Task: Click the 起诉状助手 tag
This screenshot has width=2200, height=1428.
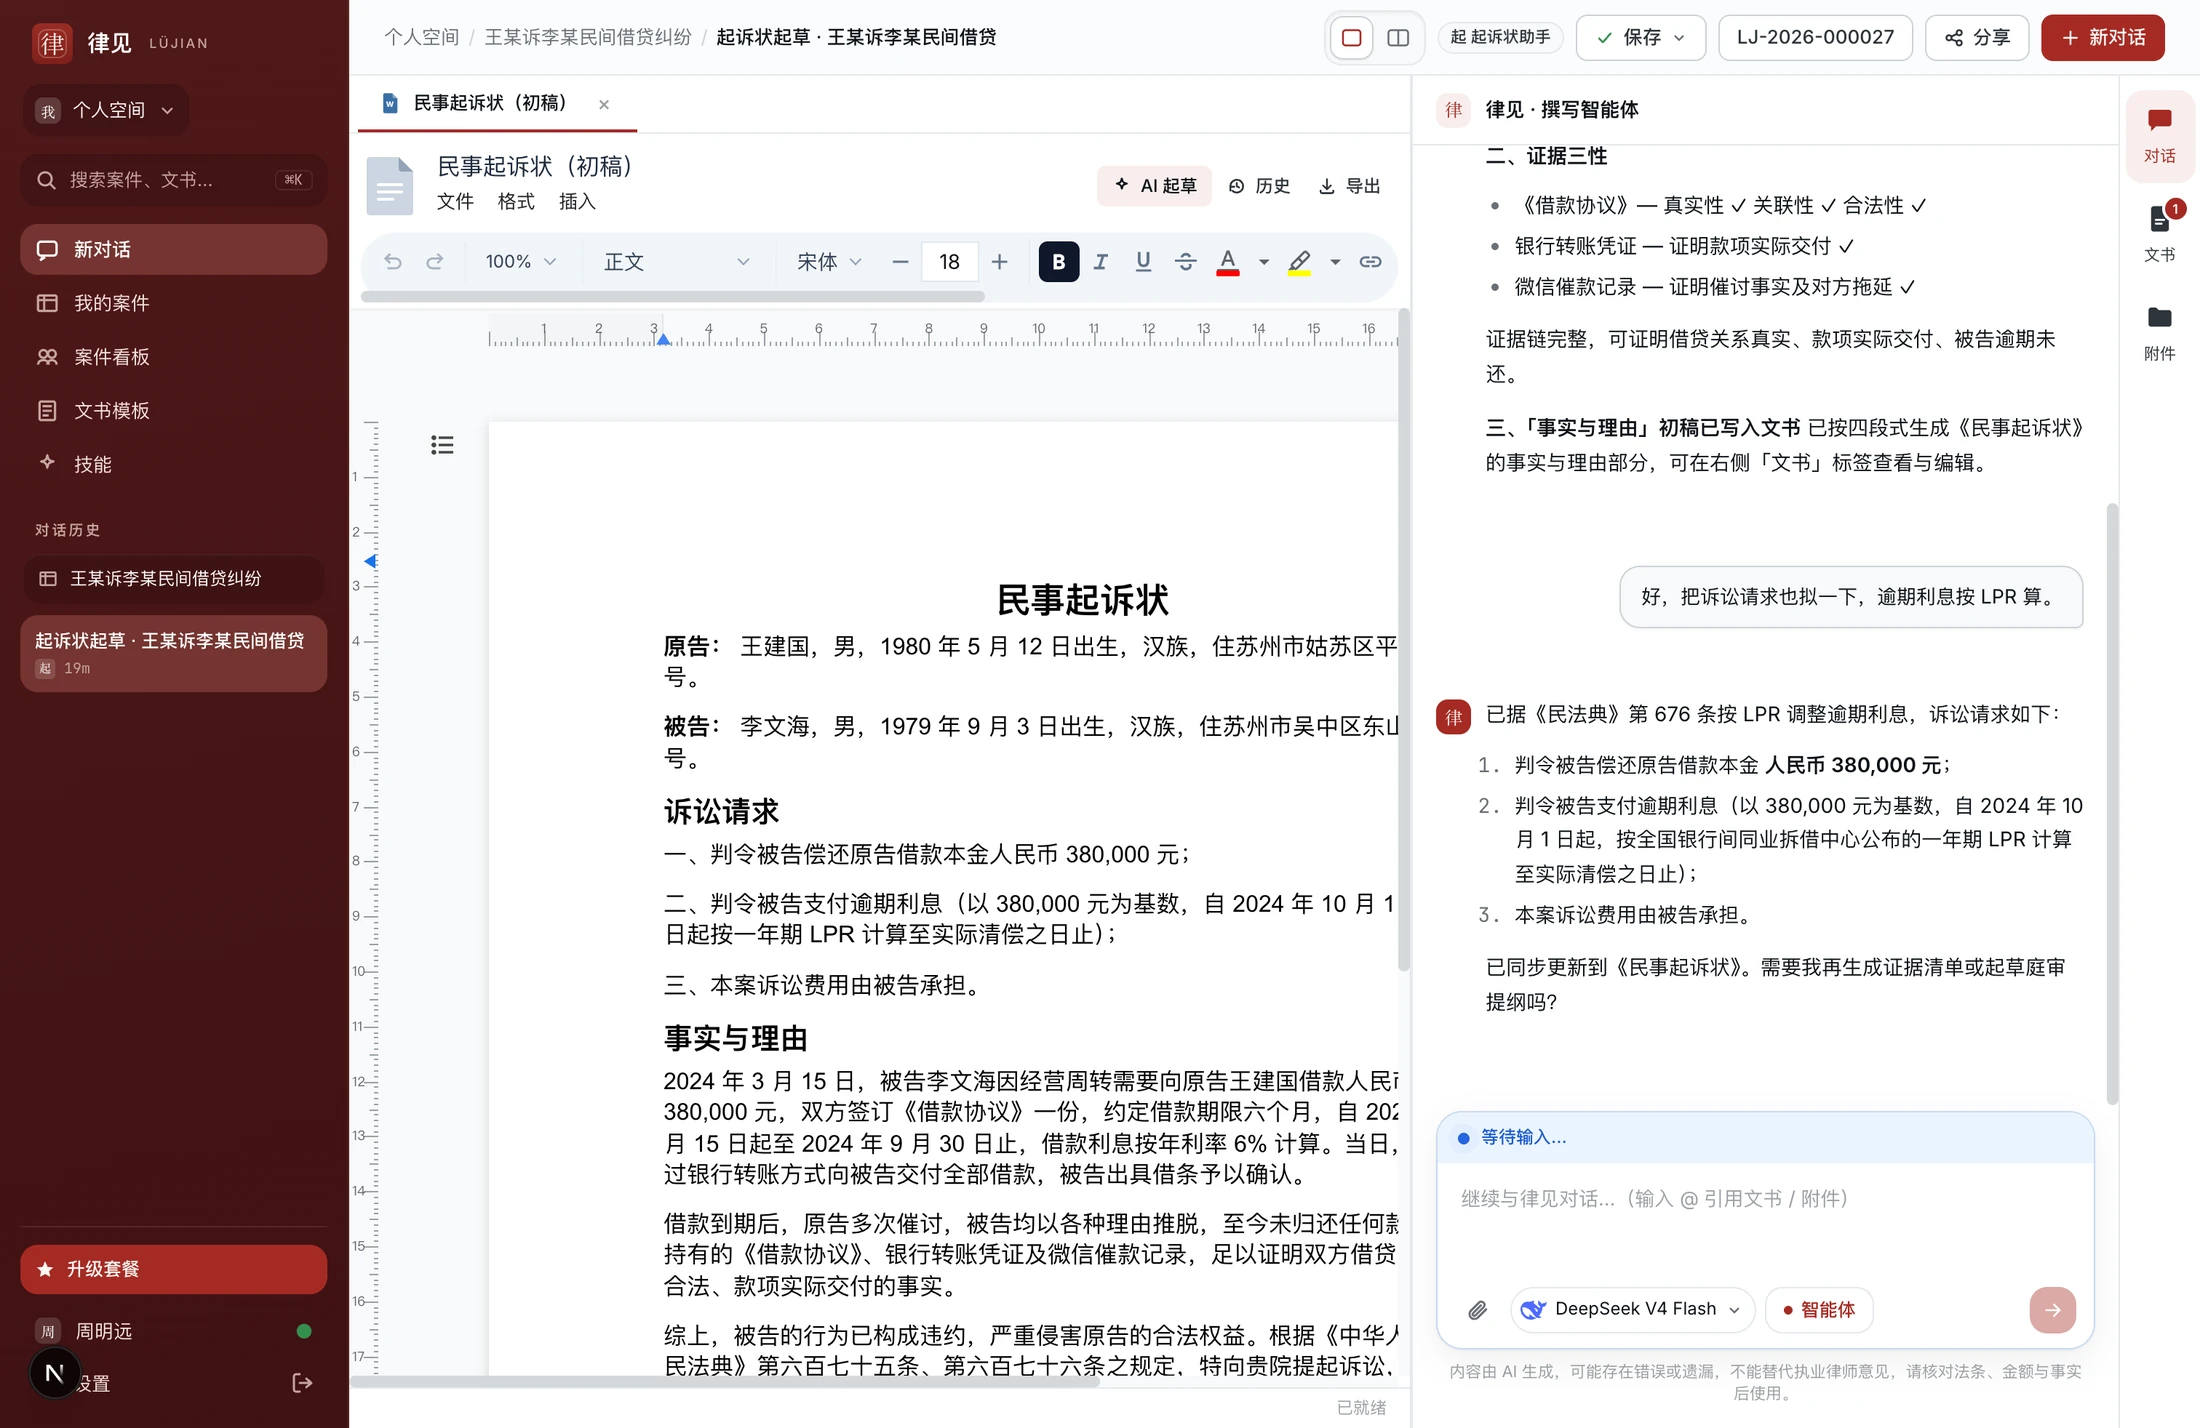Action: coord(1500,38)
